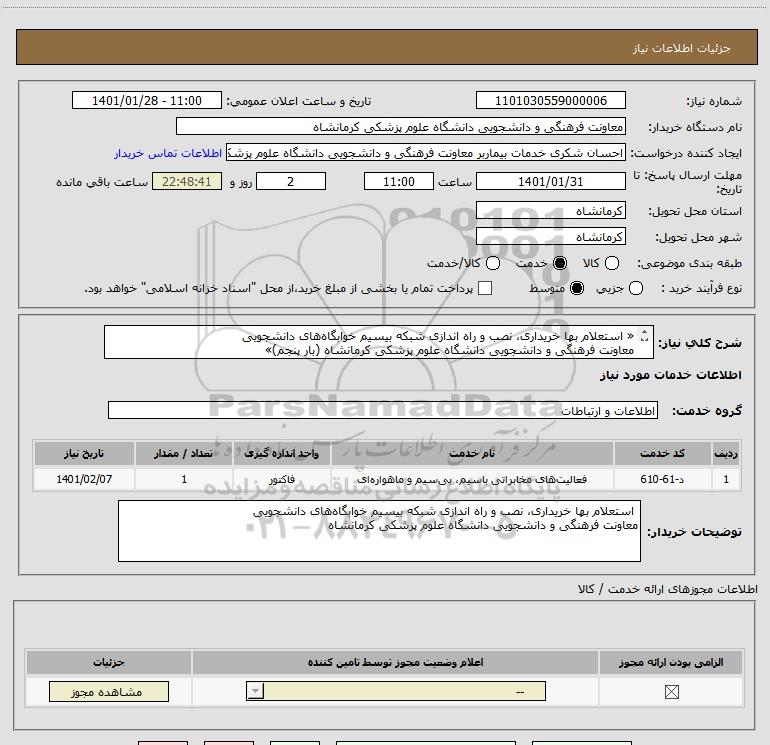Click the واحد اندازه گیری column header
Viewport: 770px width, 745px height.
click(x=282, y=453)
